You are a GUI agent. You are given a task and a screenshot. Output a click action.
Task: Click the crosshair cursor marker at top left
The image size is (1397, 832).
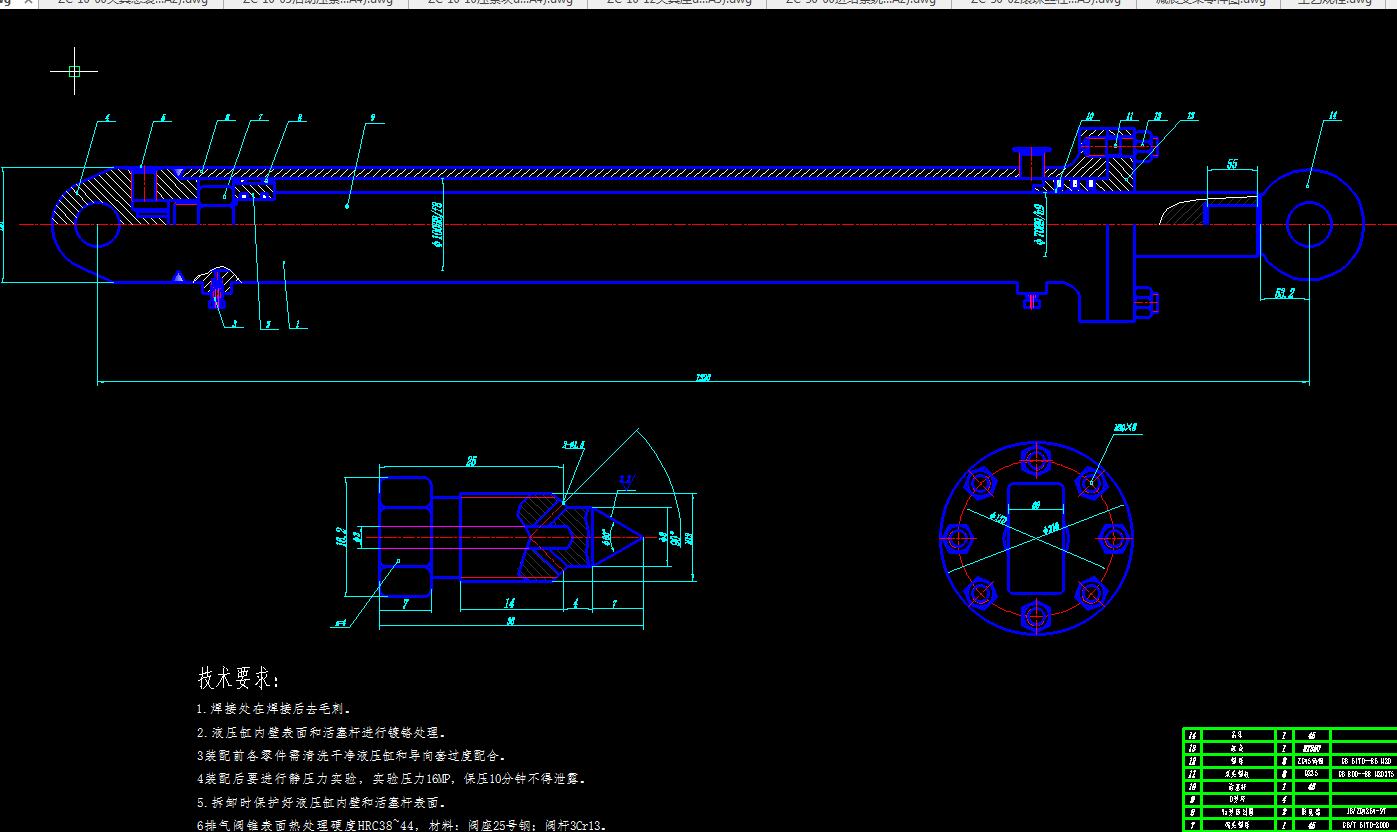pos(74,71)
